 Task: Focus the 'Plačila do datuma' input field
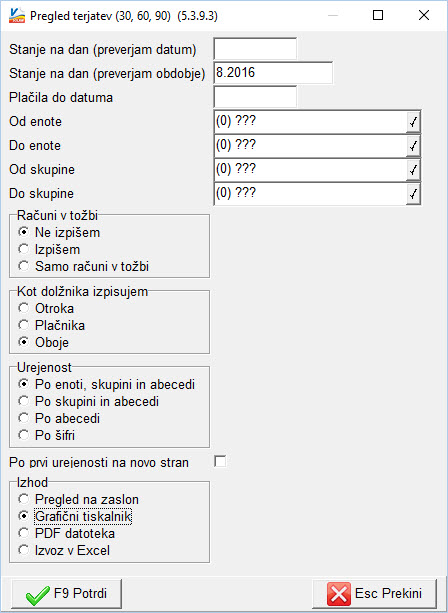pos(255,97)
